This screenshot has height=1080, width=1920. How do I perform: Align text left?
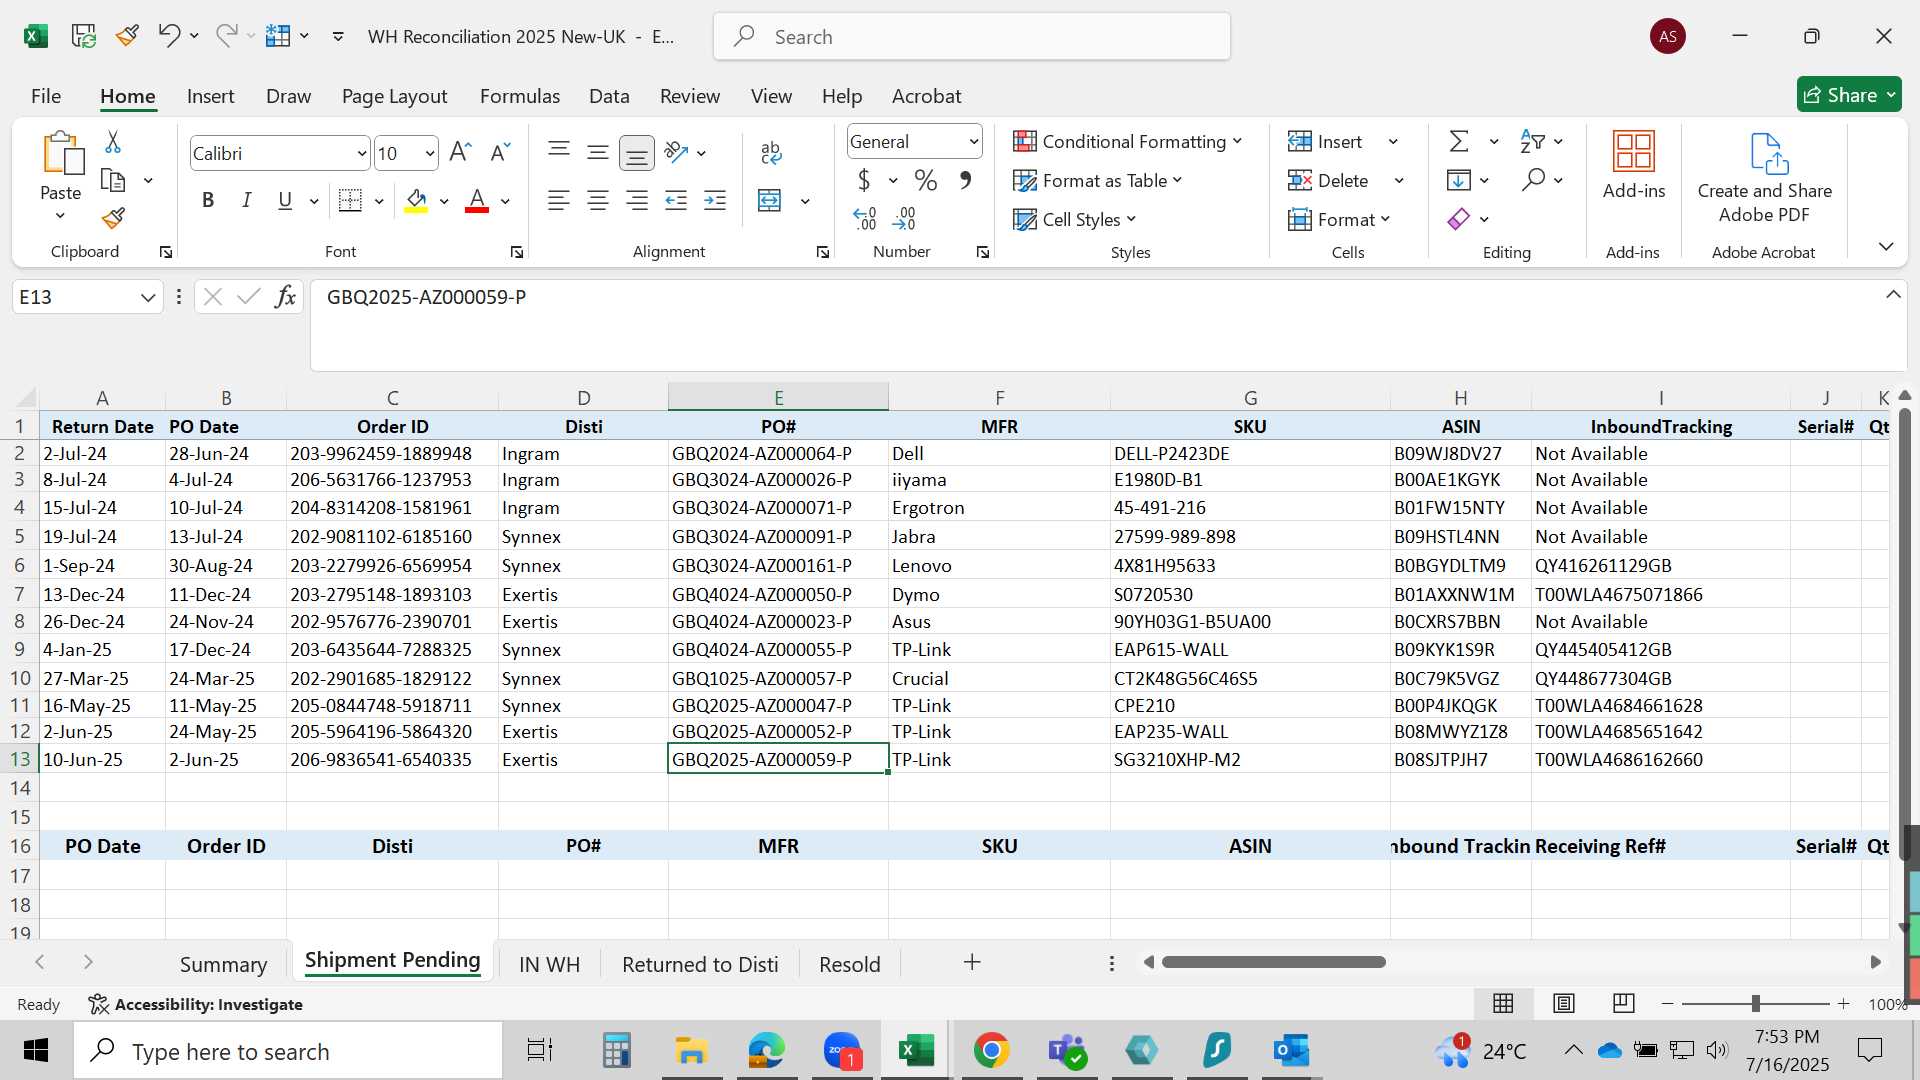pyautogui.click(x=559, y=200)
